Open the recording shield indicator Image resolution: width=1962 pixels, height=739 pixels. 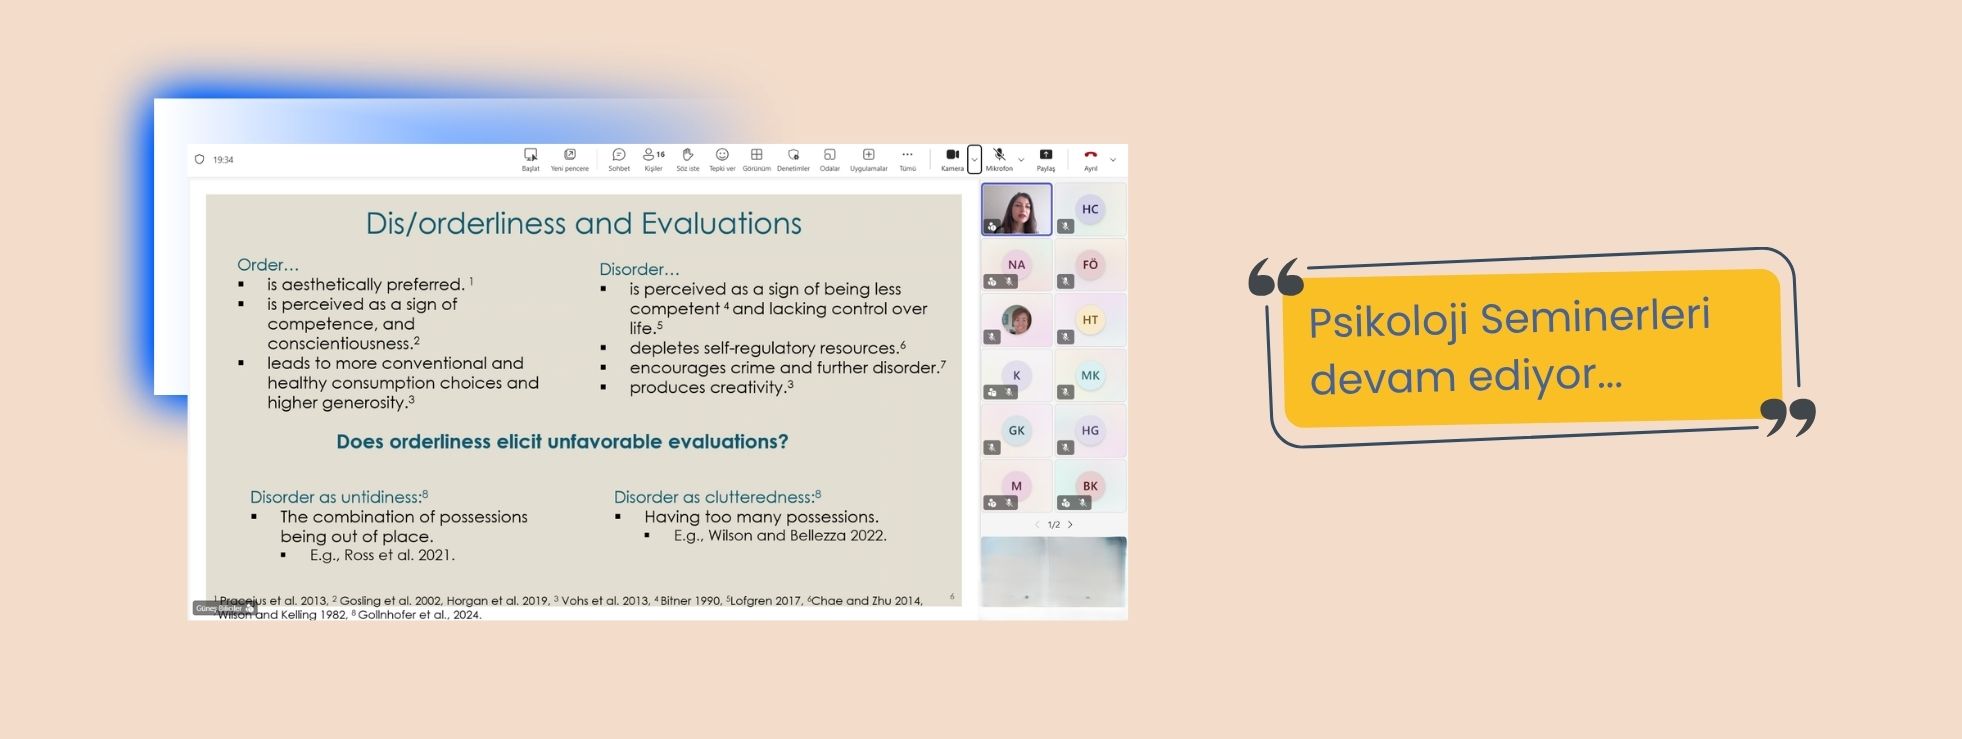pyautogui.click(x=199, y=160)
